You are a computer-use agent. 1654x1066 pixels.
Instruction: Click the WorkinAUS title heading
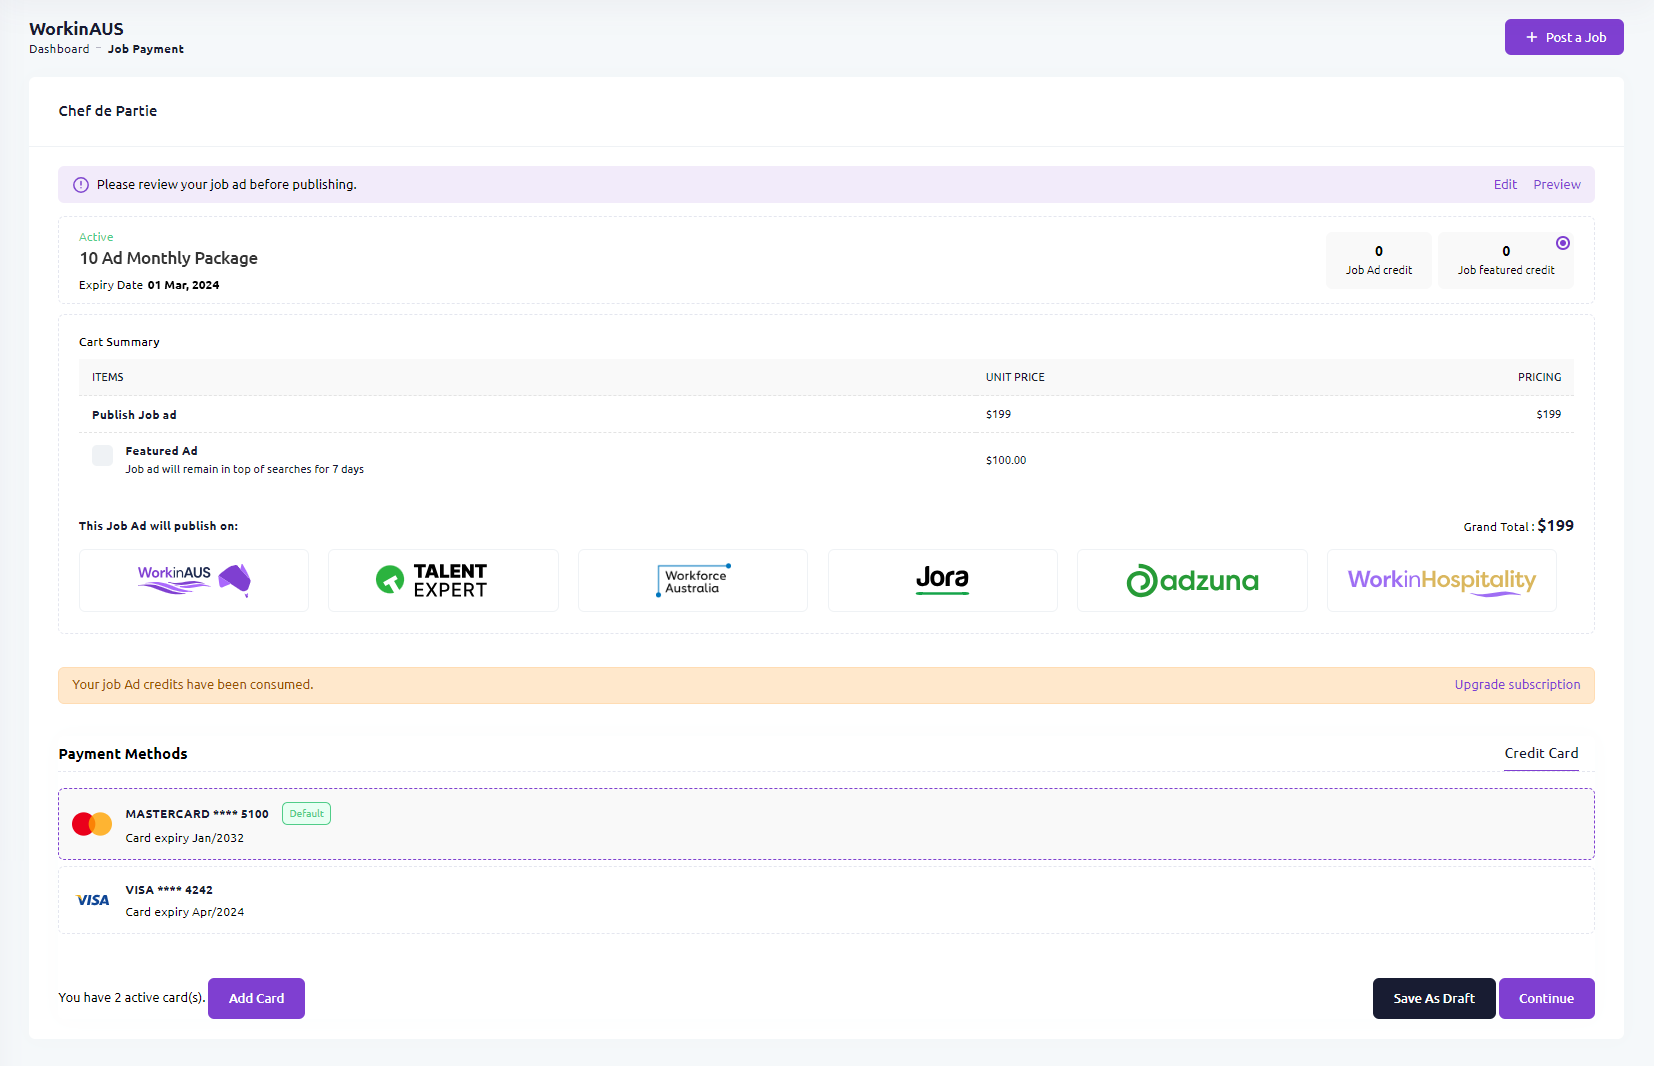[76, 29]
